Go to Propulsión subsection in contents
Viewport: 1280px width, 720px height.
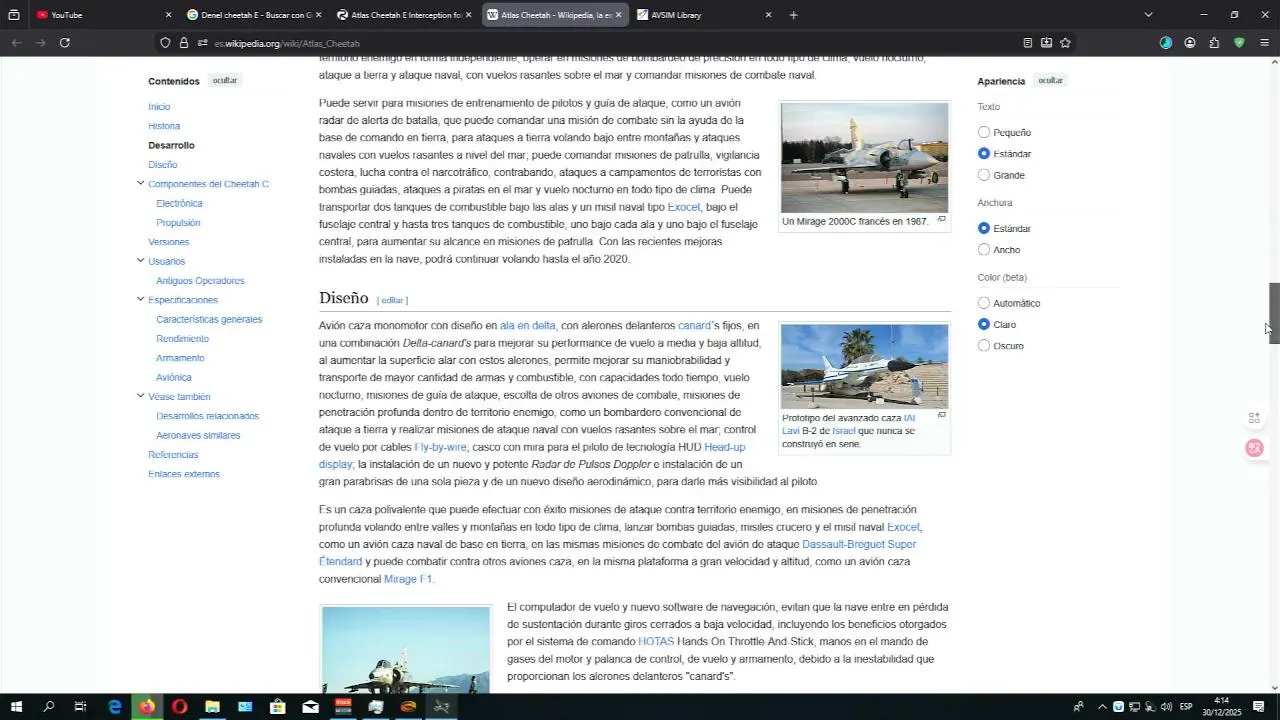point(178,223)
